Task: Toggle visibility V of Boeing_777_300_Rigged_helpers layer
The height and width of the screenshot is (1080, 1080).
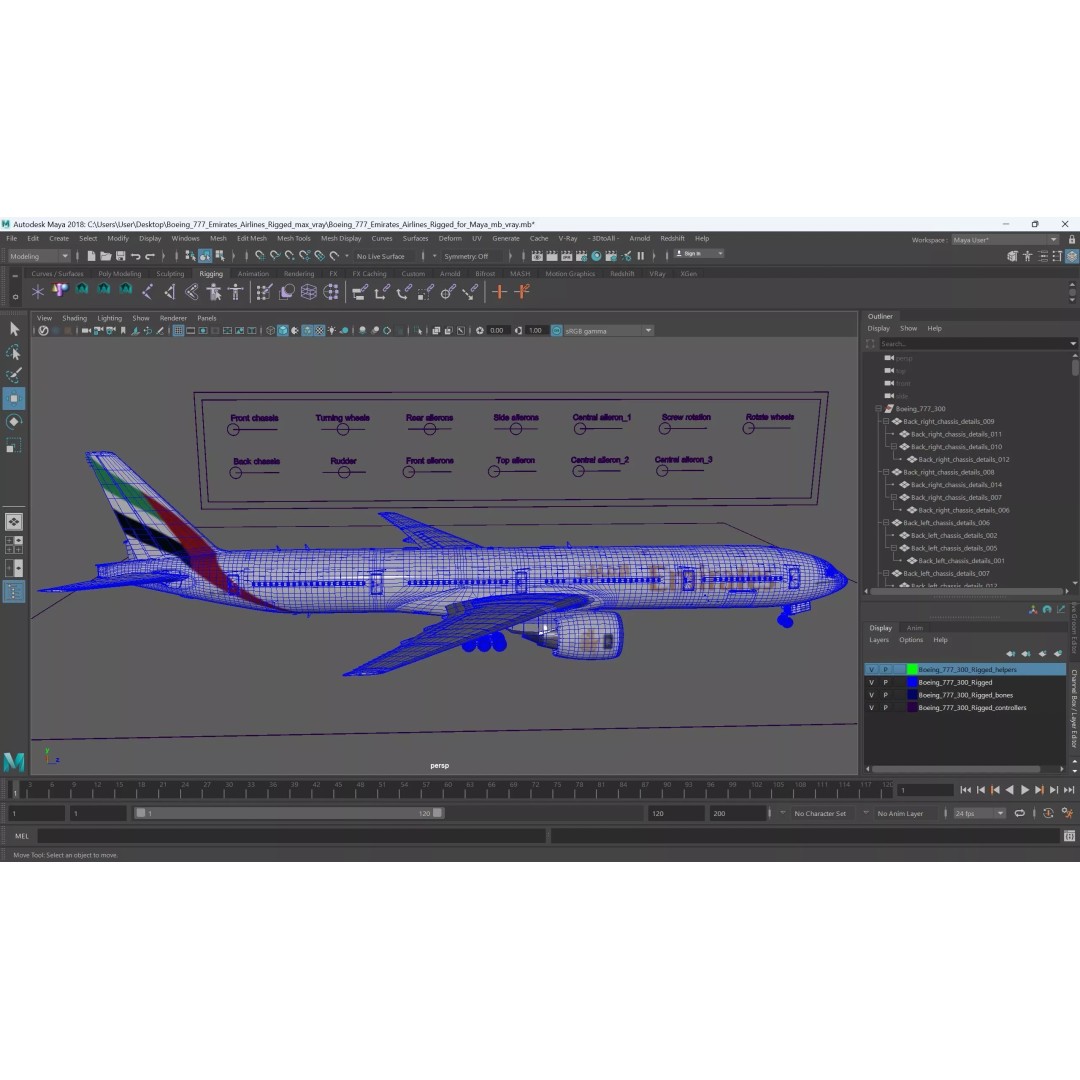Action: pos(871,669)
